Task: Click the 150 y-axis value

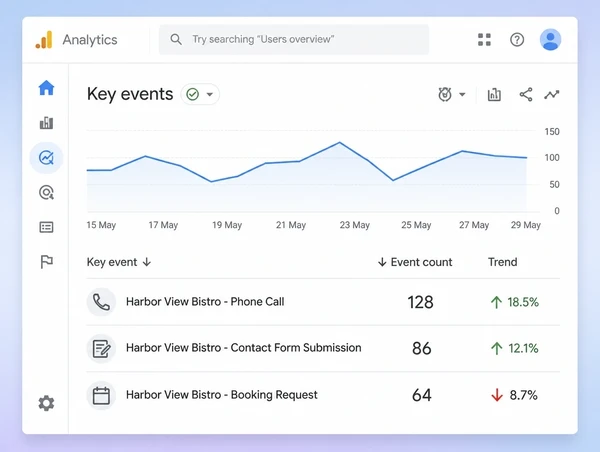Action: 552,132
